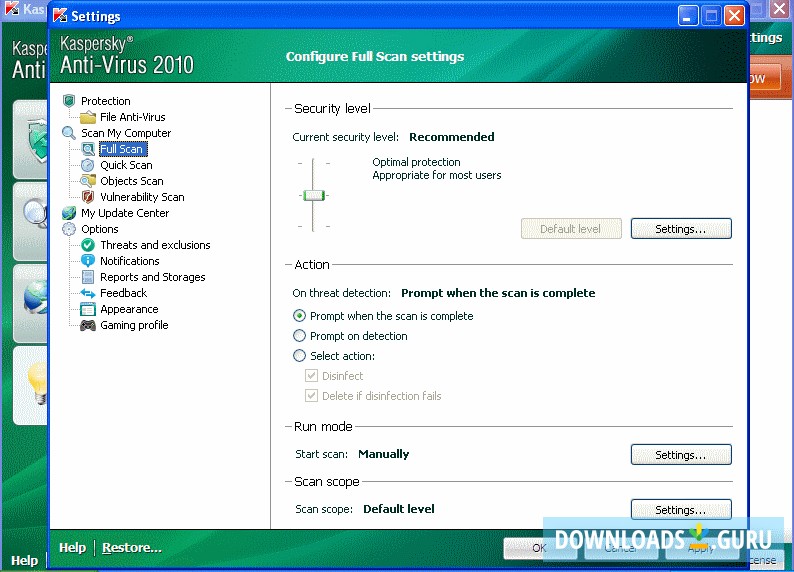Click the light bulb icon in background window
The width and height of the screenshot is (794, 572).
(x=37, y=385)
